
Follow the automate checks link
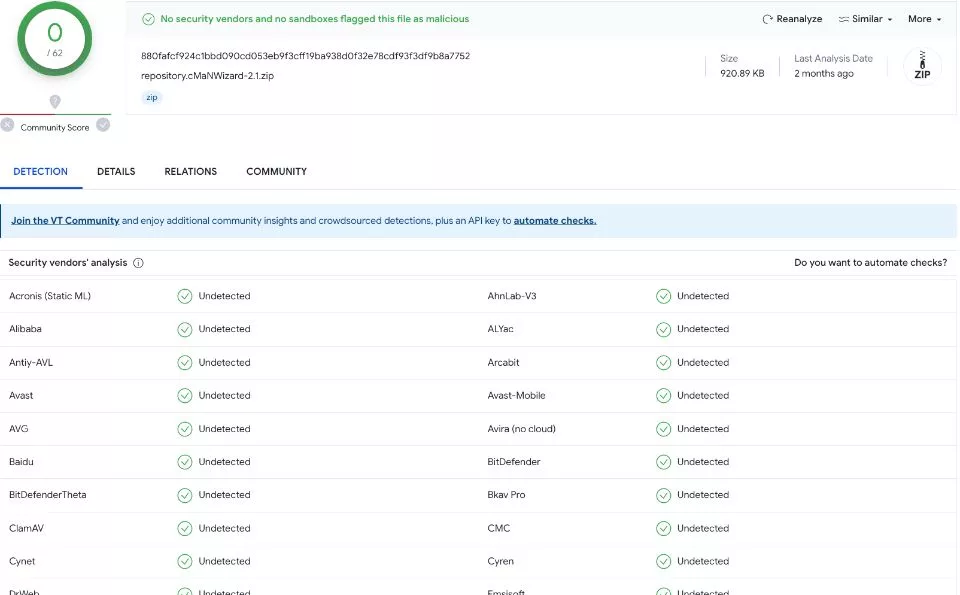(555, 220)
